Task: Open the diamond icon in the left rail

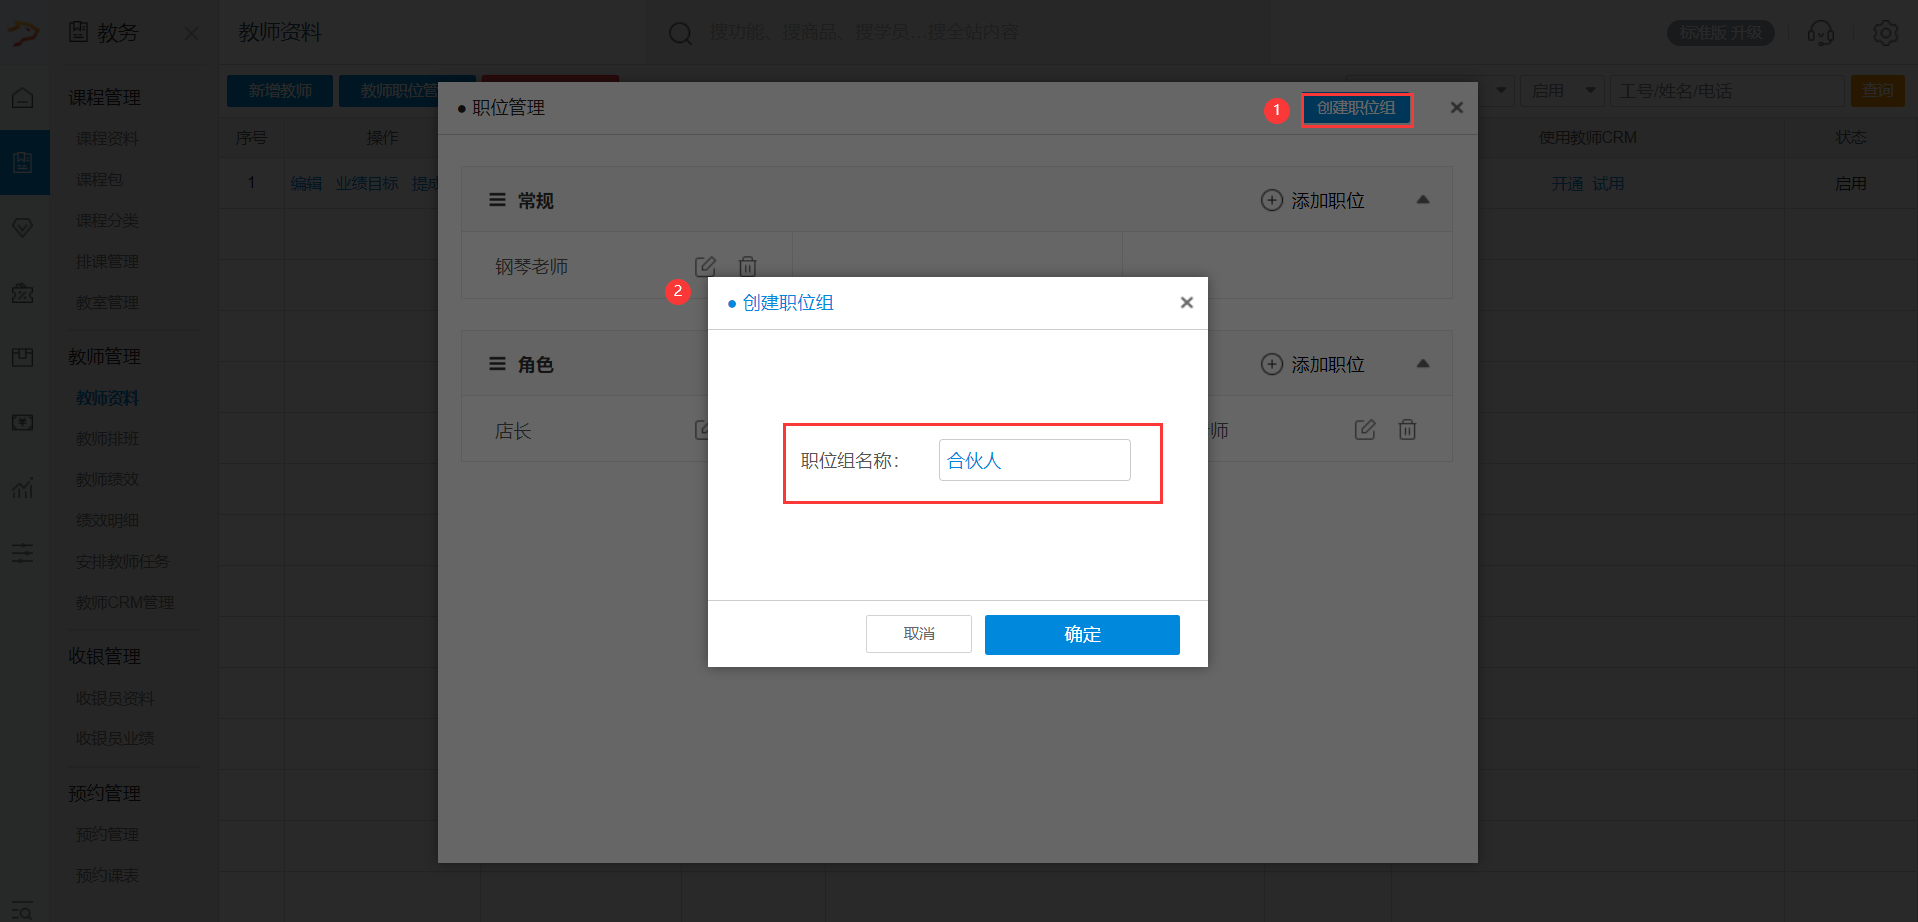Action: point(23,228)
